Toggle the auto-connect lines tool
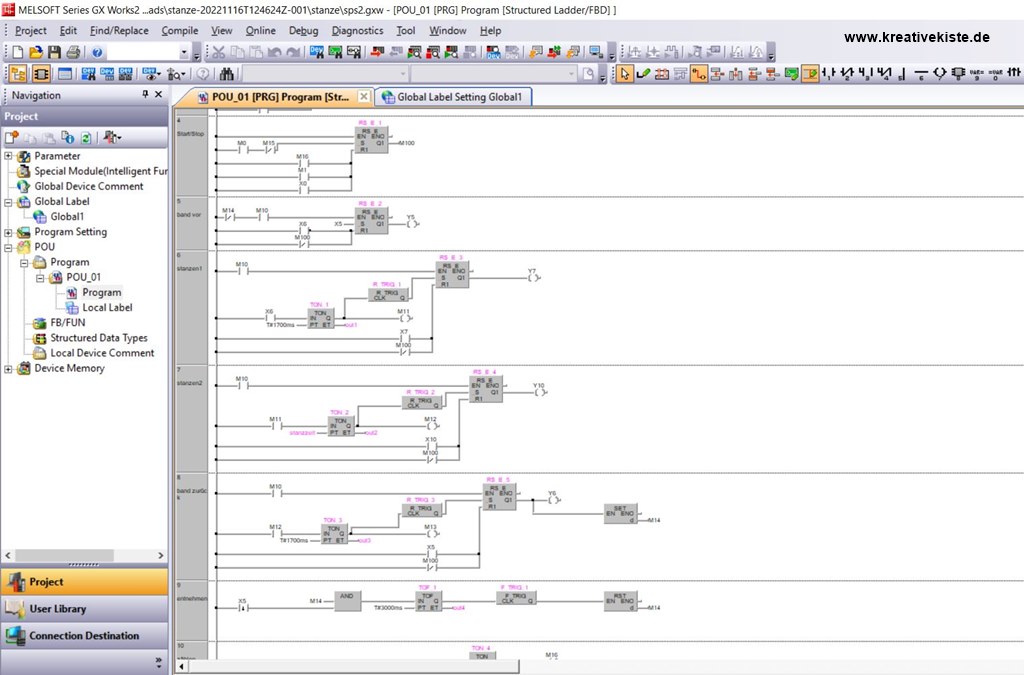This screenshot has width=1024, height=675. pos(699,74)
